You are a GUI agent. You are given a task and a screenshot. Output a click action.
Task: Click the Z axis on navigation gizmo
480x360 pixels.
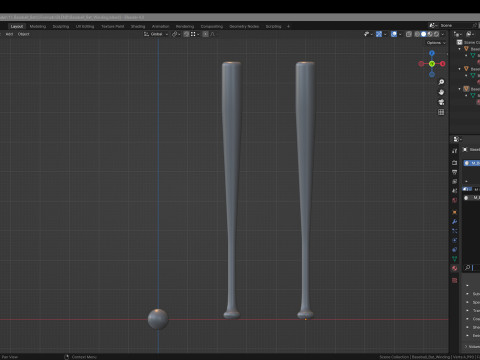432,53
